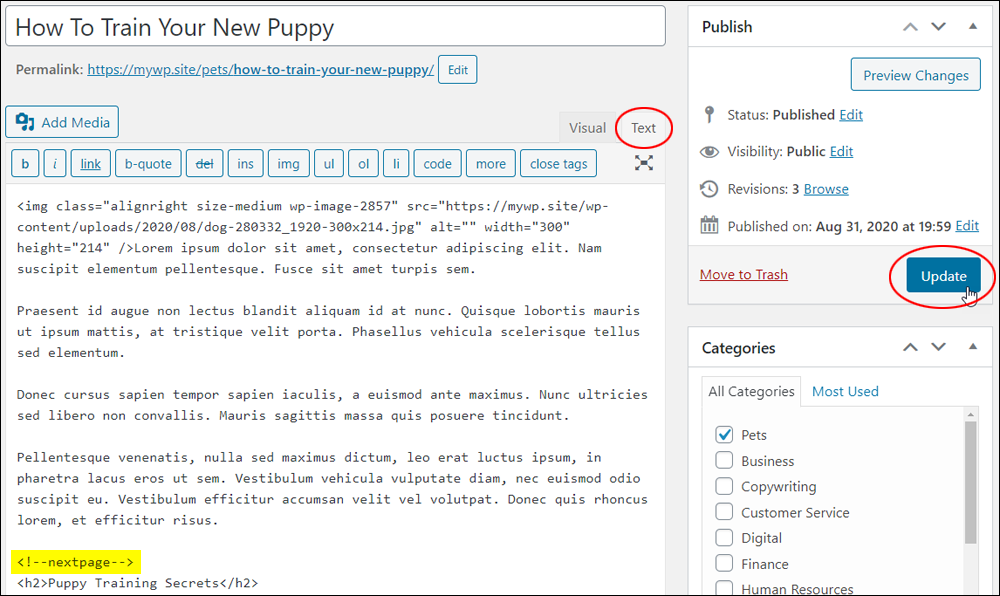The width and height of the screenshot is (1000, 596).
Task: Edit the Published on date
Action: pos(967,226)
